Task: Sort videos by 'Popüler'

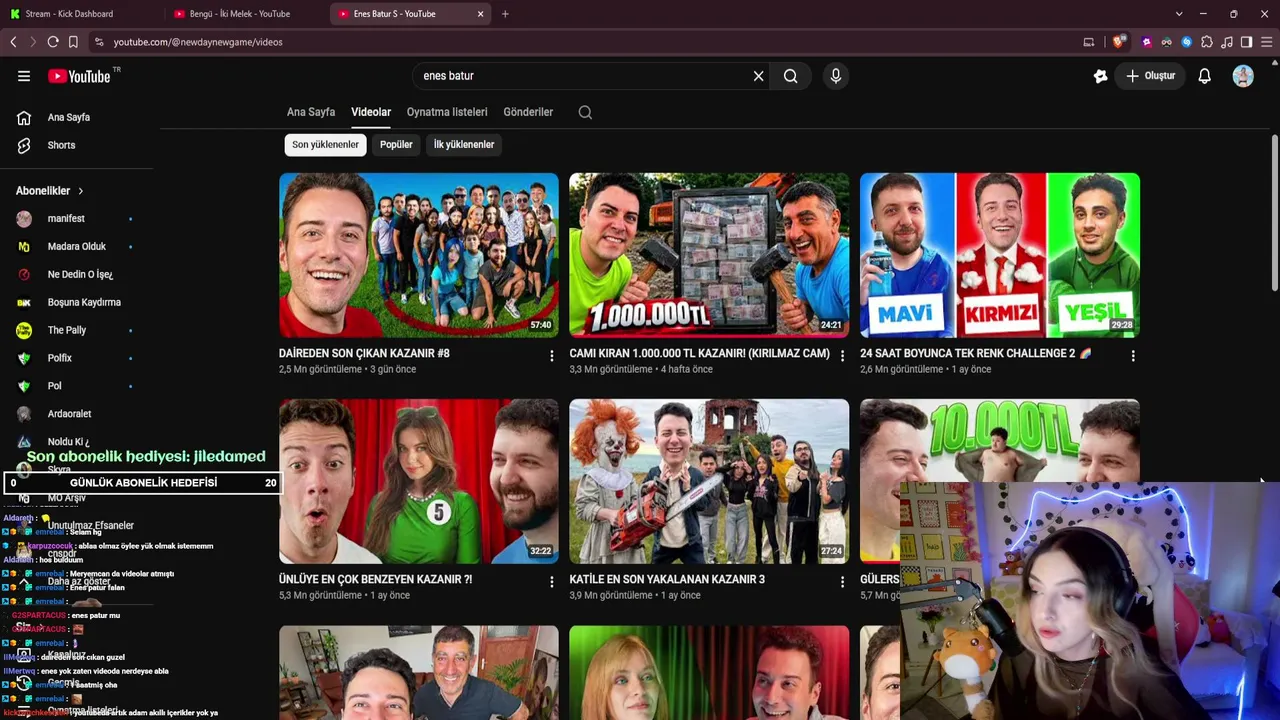Action: point(396,145)
